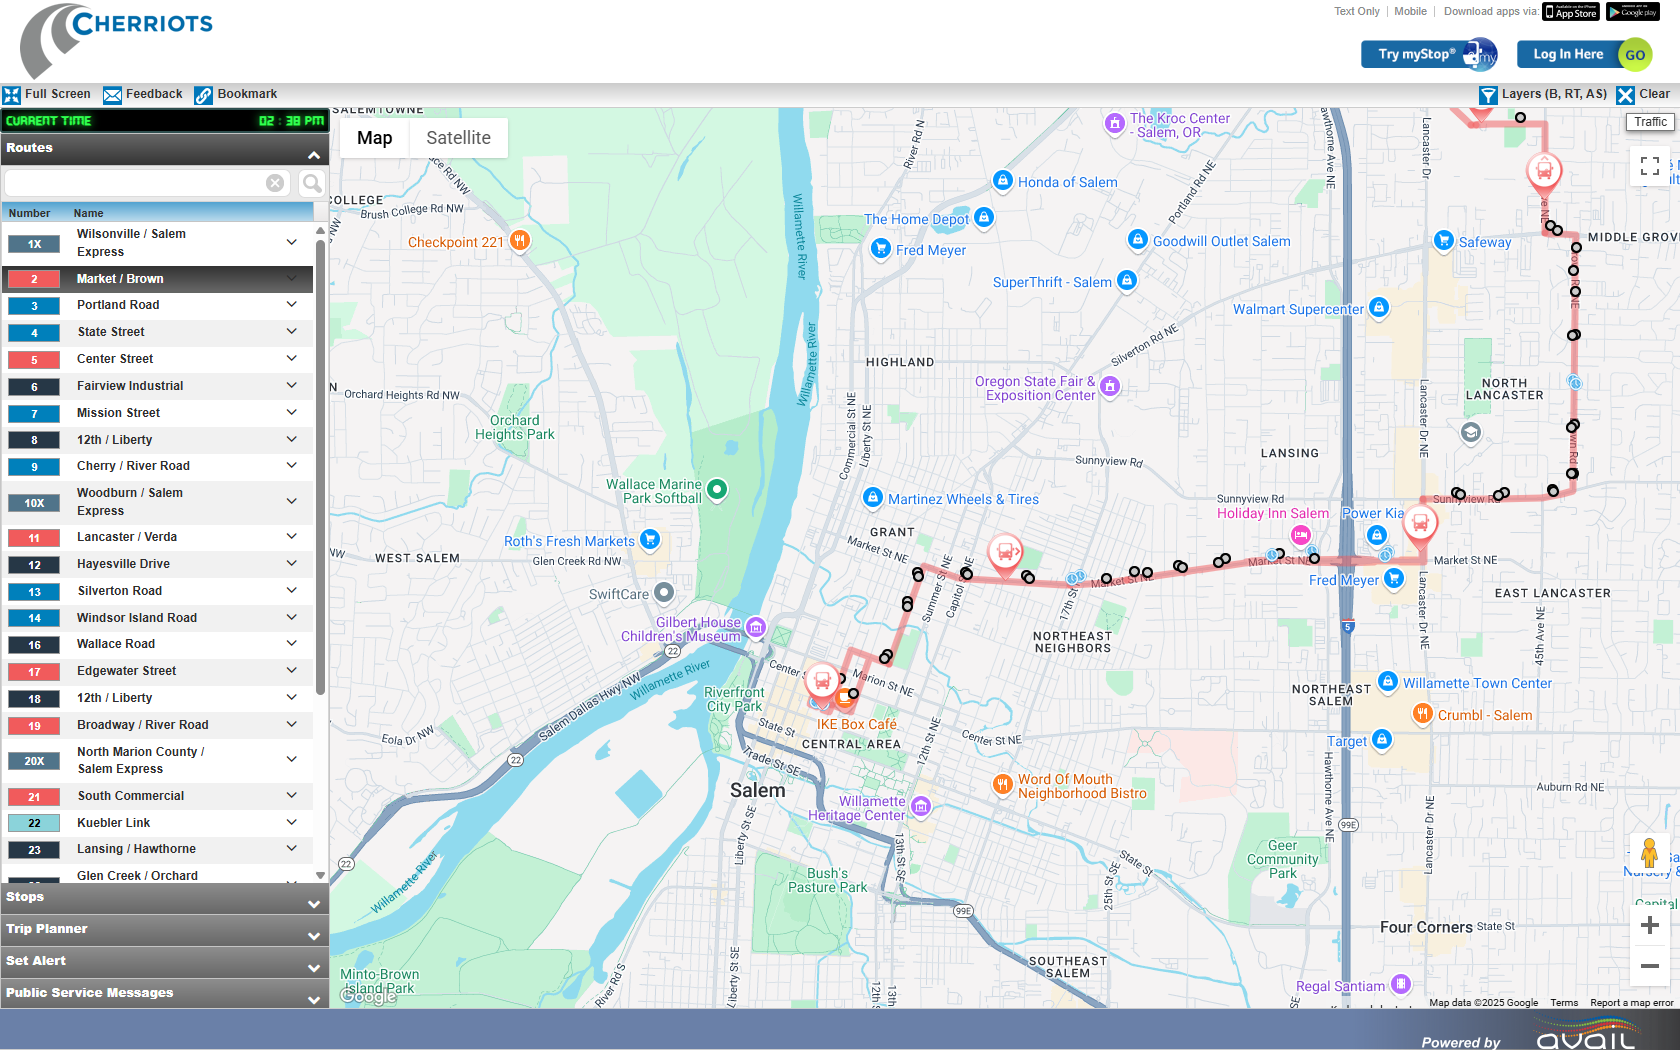Toggle the Traffic overlay
Screen dimensions: 1680x1050
[1650, 122]
